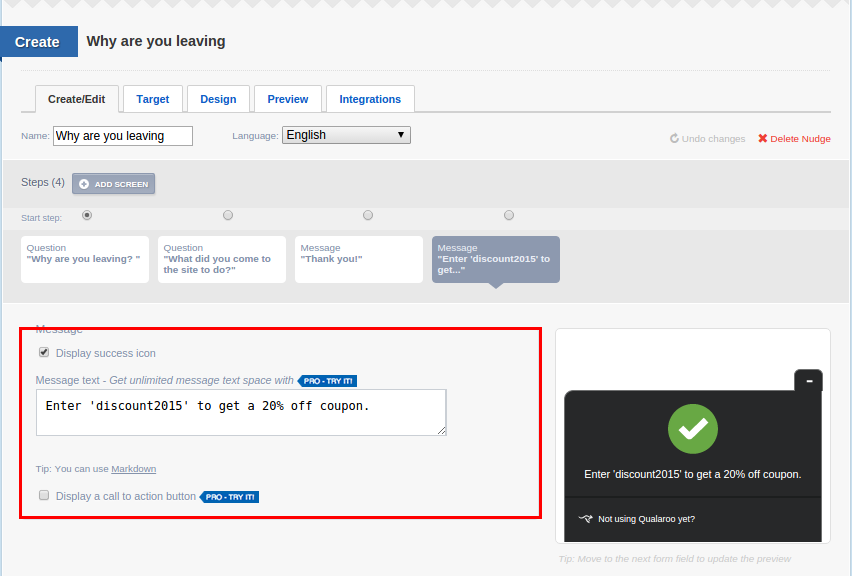Image resolution: width=852 pixels, height=576 pixels.
Task: Click the red X Delete Nudge icon
Action: point(763,139)
